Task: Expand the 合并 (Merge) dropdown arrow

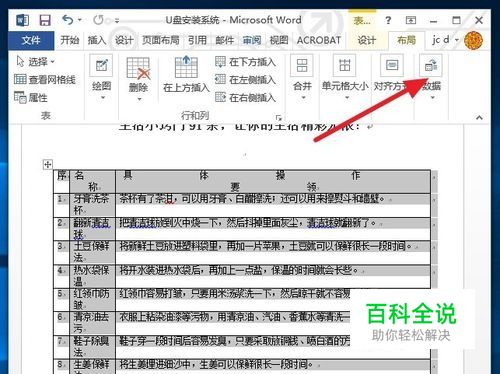Action: pos(303,98)
